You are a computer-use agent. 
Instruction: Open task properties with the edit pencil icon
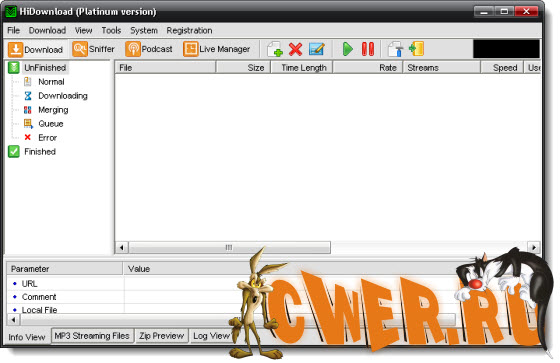pyautogui.click(x=317, y=49)
